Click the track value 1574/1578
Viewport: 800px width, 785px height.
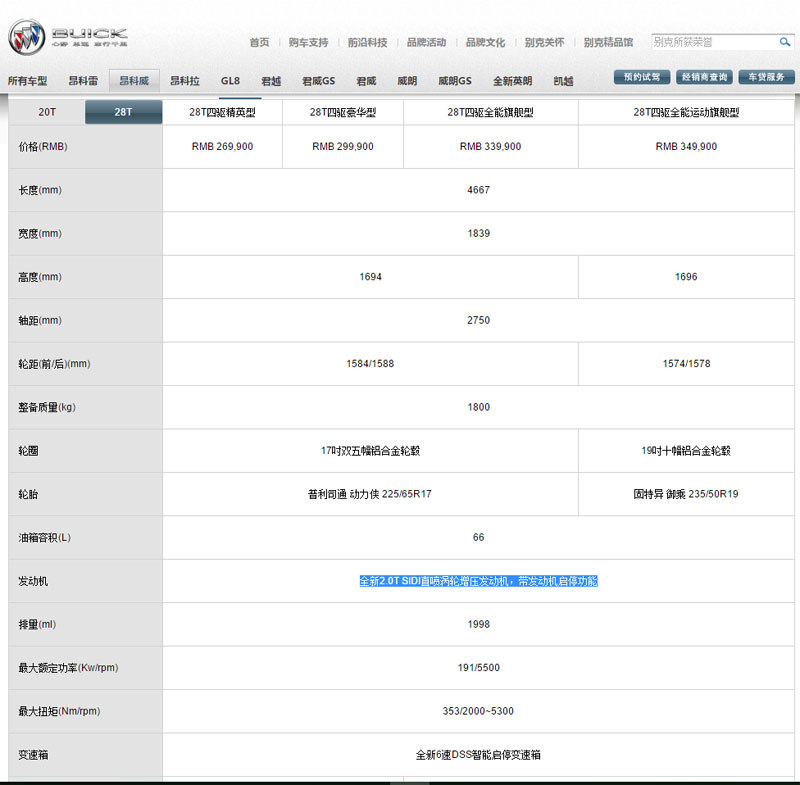686,364
